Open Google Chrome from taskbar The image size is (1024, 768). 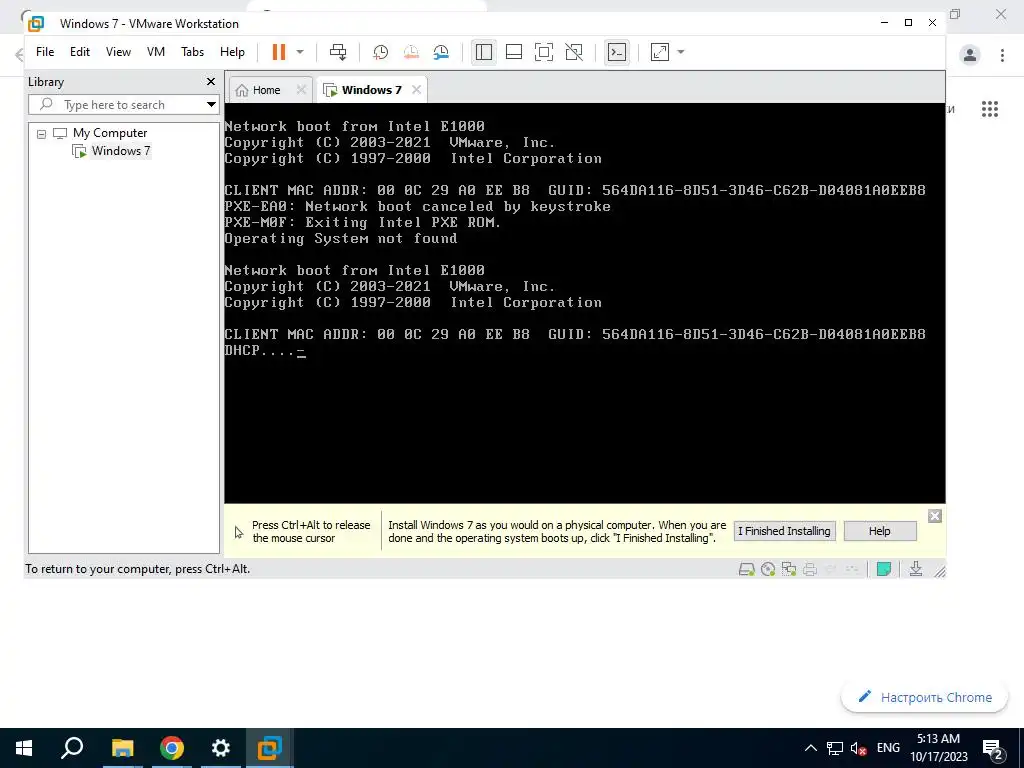[172, 748]
